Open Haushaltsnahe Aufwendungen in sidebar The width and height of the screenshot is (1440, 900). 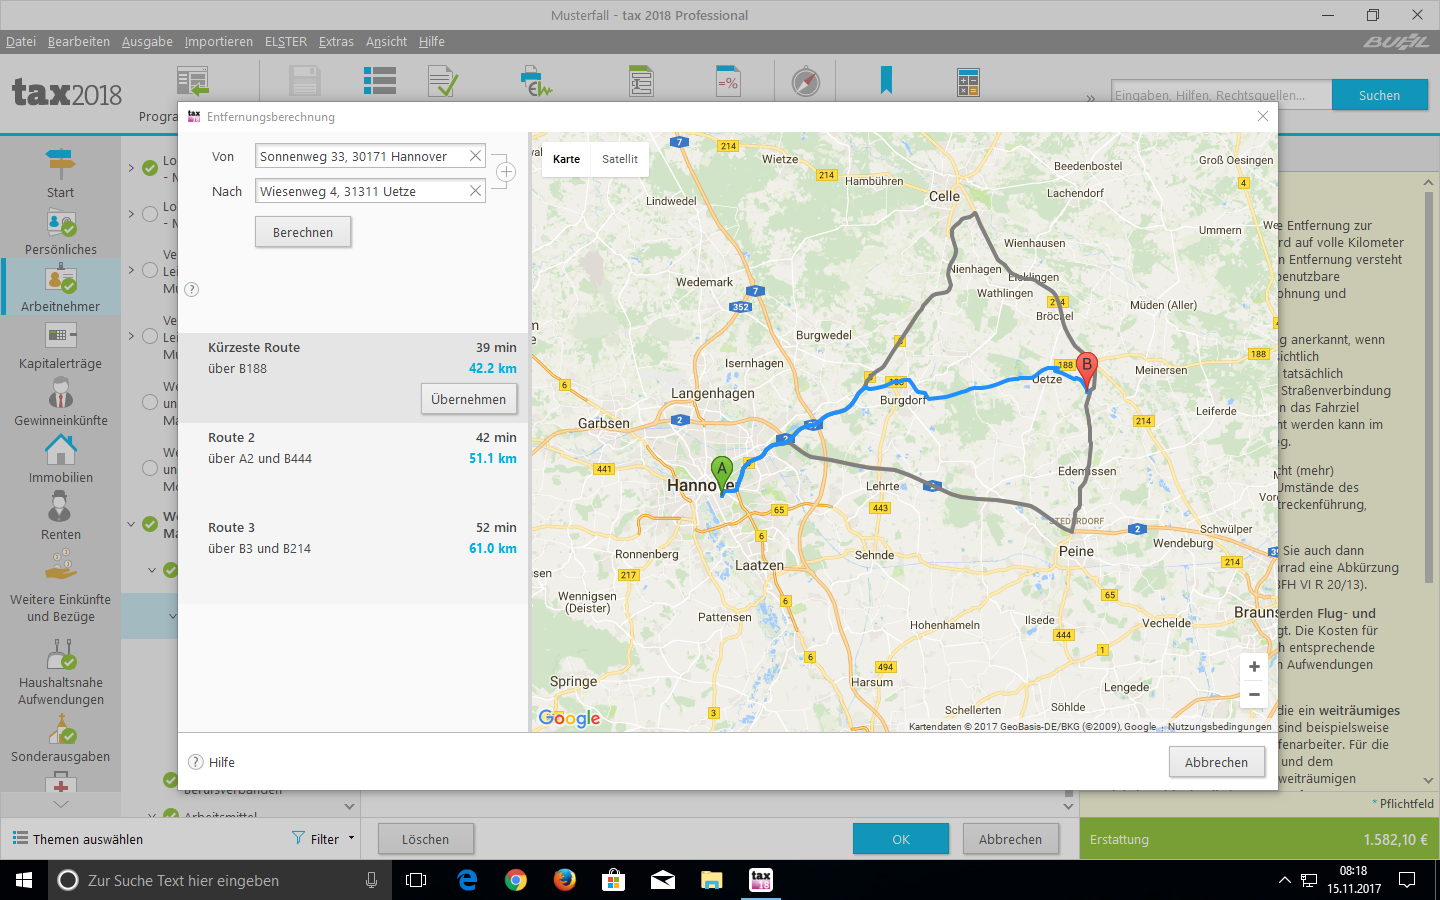click(x=60, y=673)
